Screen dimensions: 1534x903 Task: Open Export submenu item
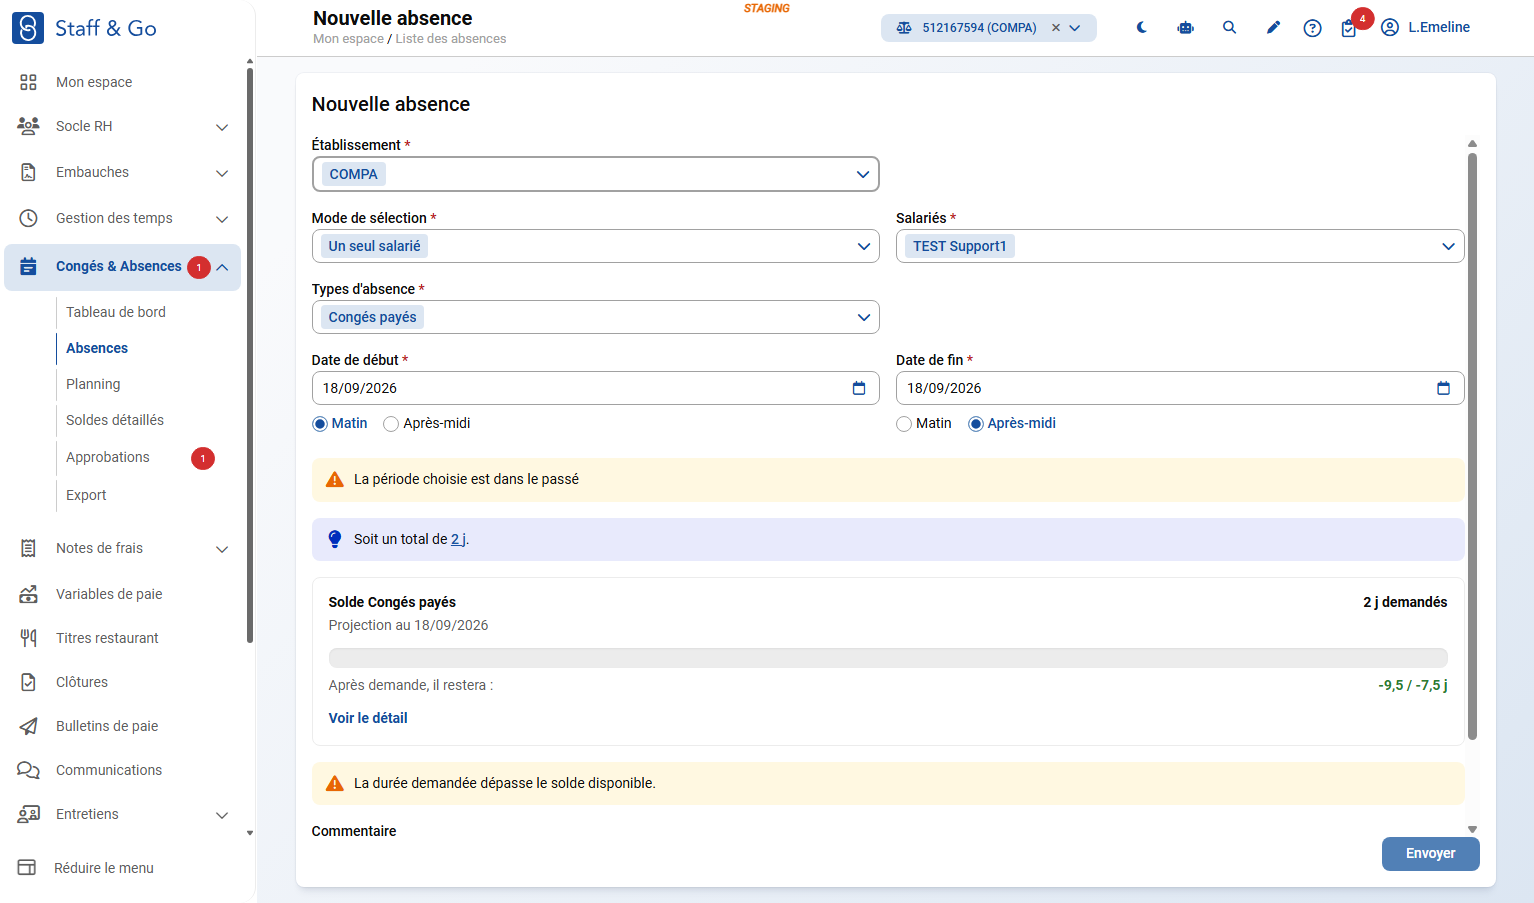(x=86, y=495)
